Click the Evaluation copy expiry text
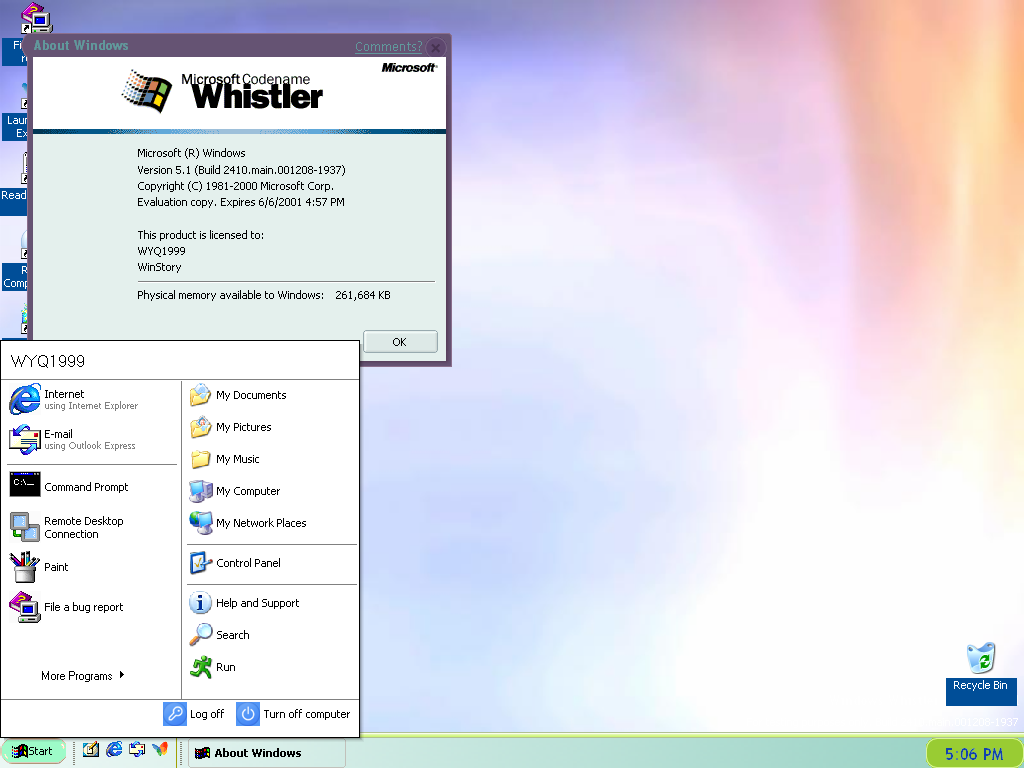The width and height of the screenshot is (1024, 768). click(x=240, y=202)
